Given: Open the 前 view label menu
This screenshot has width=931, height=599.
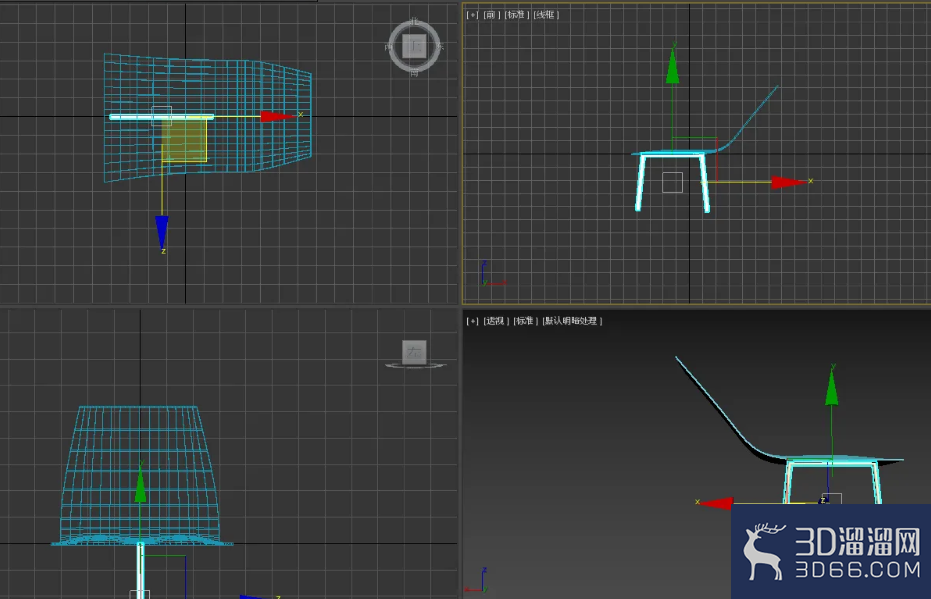Looking at the screenshot, I should pyautogui.click(x=492, y=15).
